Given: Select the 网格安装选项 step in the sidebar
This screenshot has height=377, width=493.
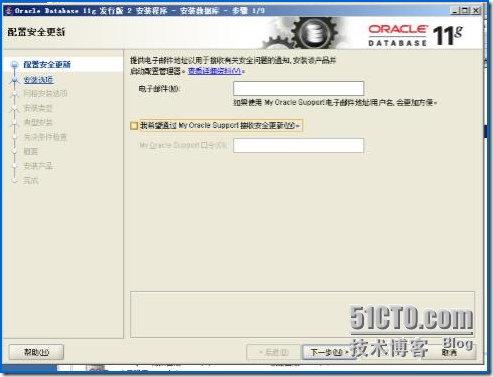Looking at the screenshot, I should coord(45,93).
